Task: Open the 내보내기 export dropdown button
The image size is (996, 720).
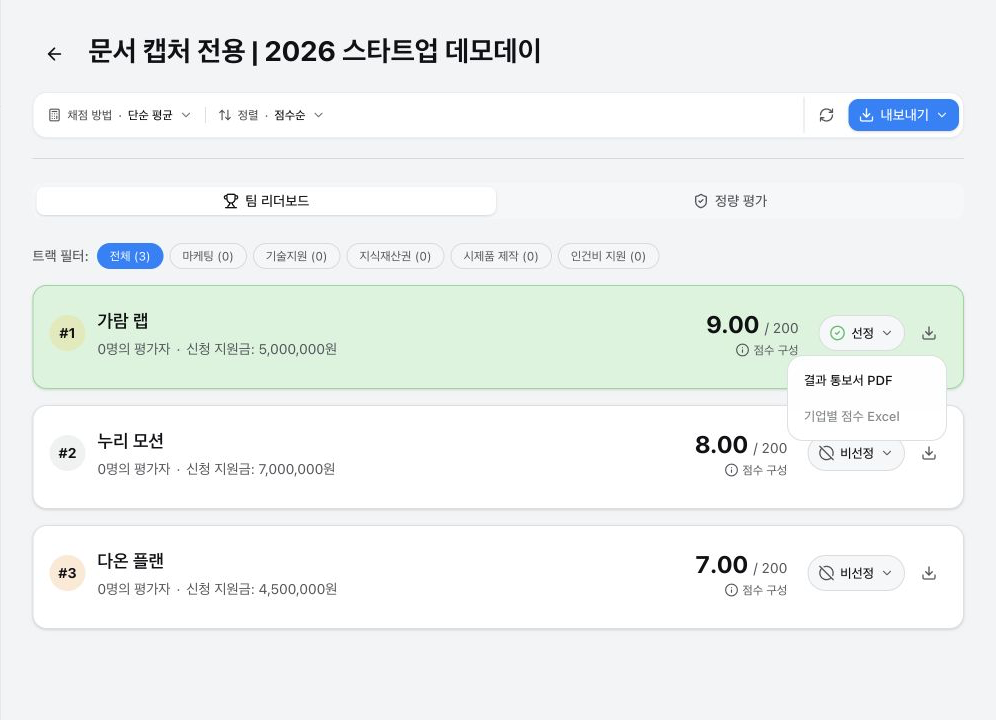Action: tap(903, 115)
